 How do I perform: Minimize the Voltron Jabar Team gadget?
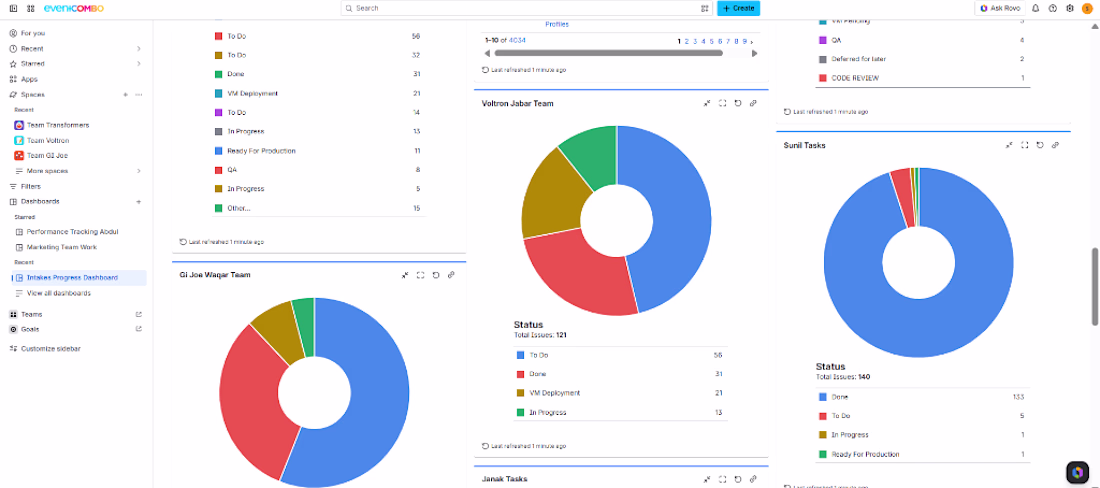[x=707, y=103]
